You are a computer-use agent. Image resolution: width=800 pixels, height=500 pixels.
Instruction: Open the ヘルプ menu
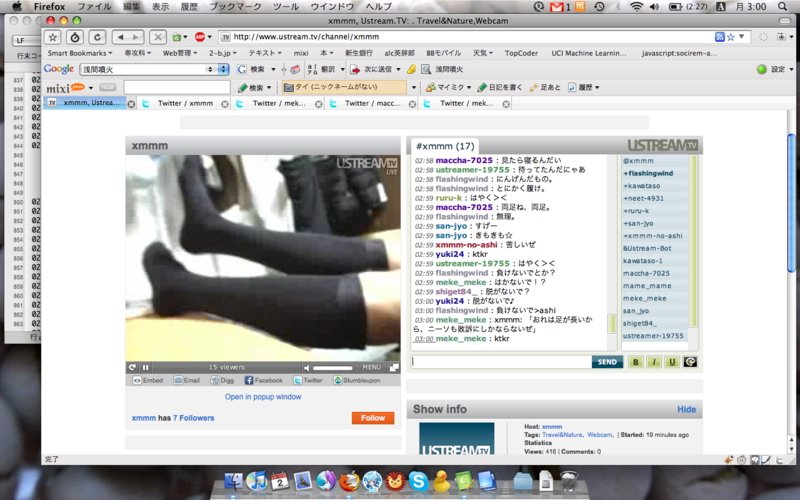click(378, 7)
